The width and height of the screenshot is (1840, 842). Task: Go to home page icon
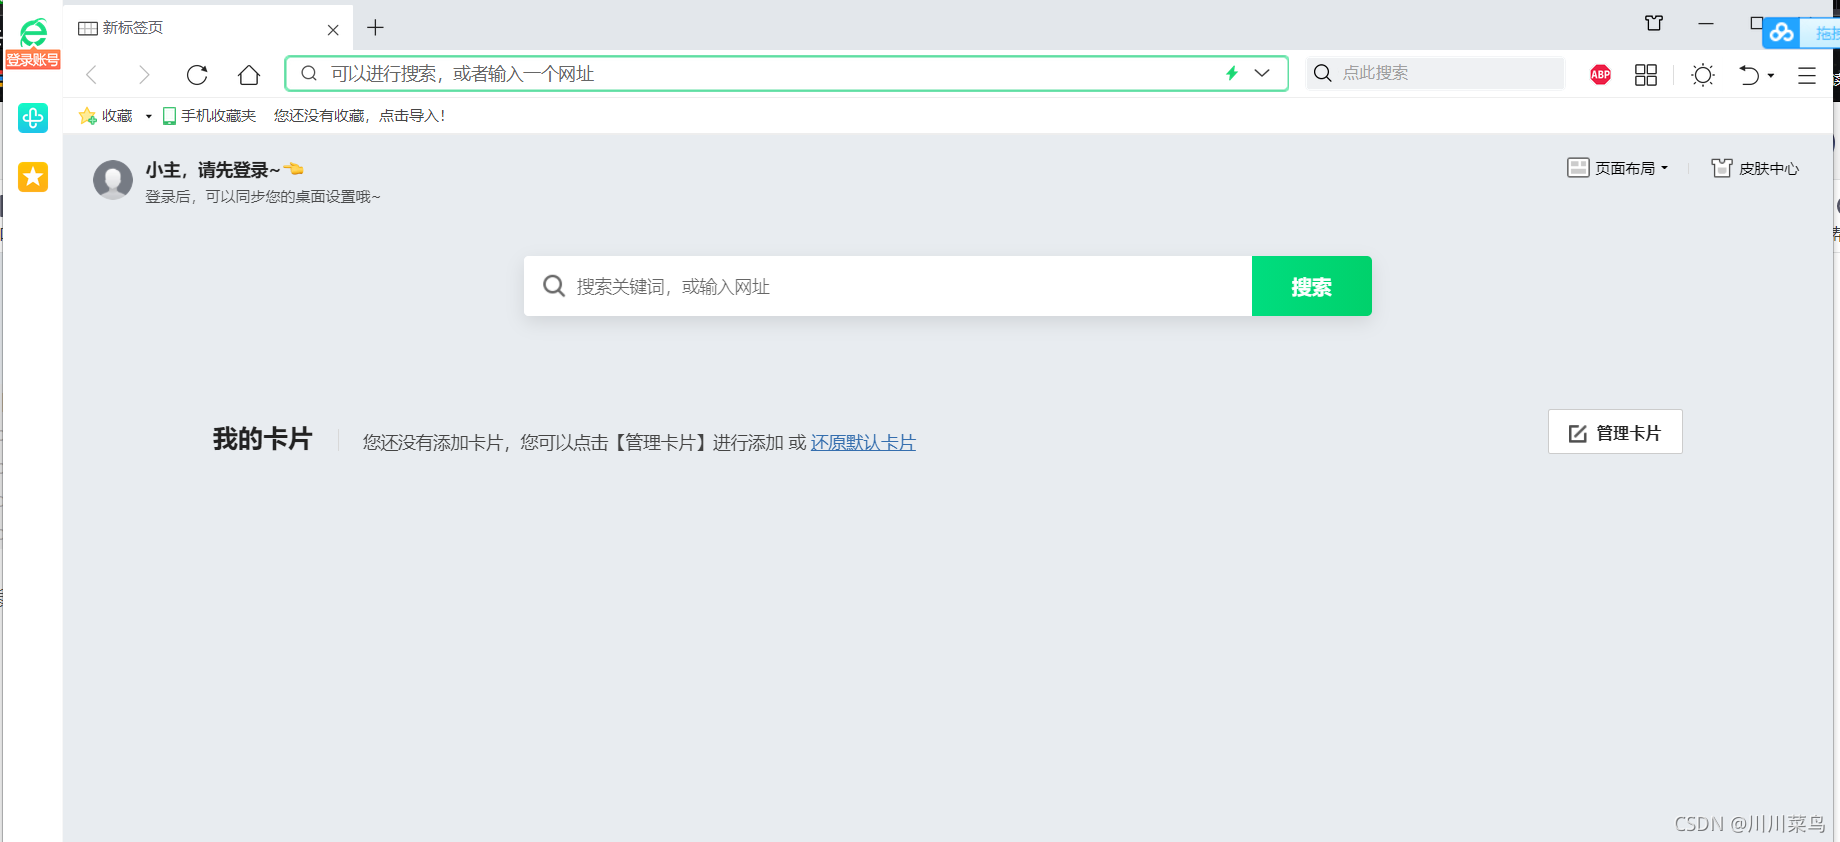tap(249, 74)
